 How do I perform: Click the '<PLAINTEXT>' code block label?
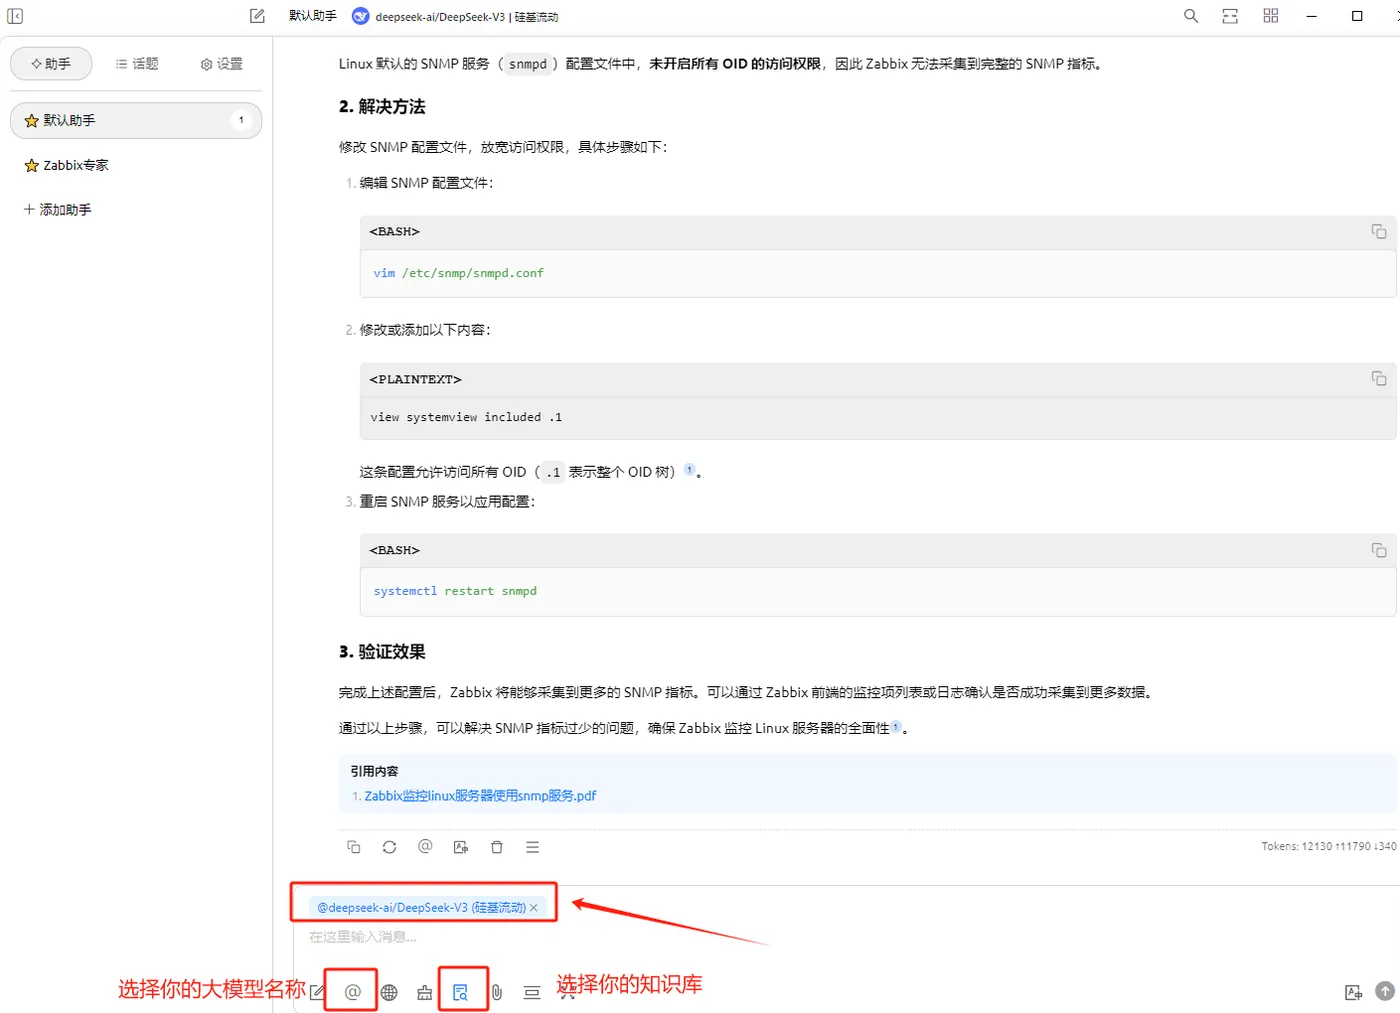(415, 380)
